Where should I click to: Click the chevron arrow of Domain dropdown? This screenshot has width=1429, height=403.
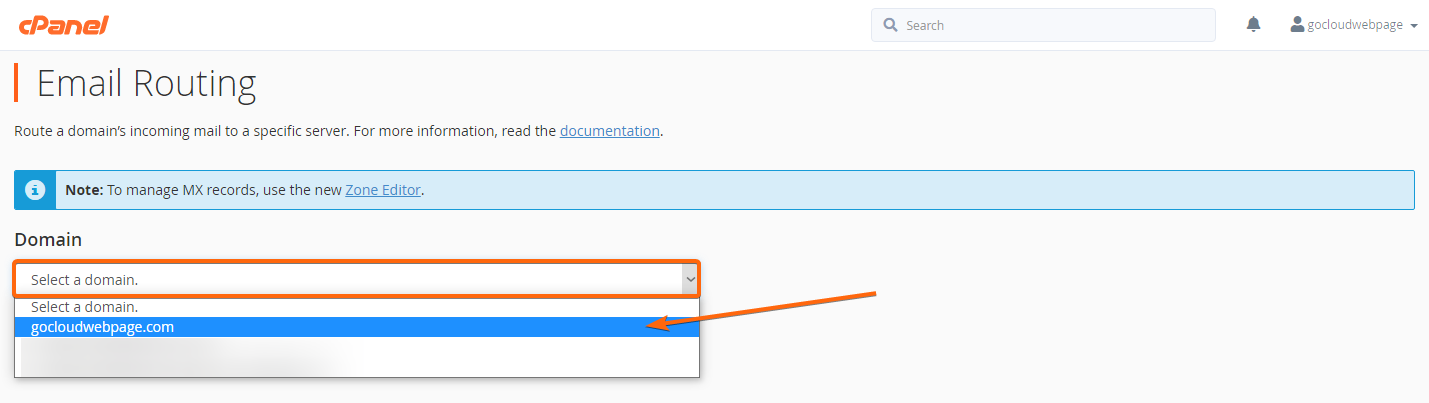tap(689, 281)
